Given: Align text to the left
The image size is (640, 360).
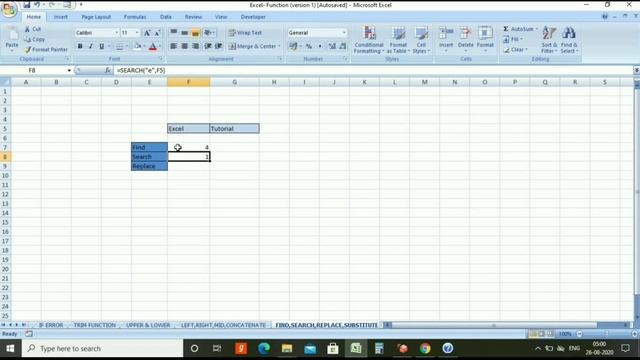Looking at the screenshot, I should pyautogui.click(x=173, y=46).
